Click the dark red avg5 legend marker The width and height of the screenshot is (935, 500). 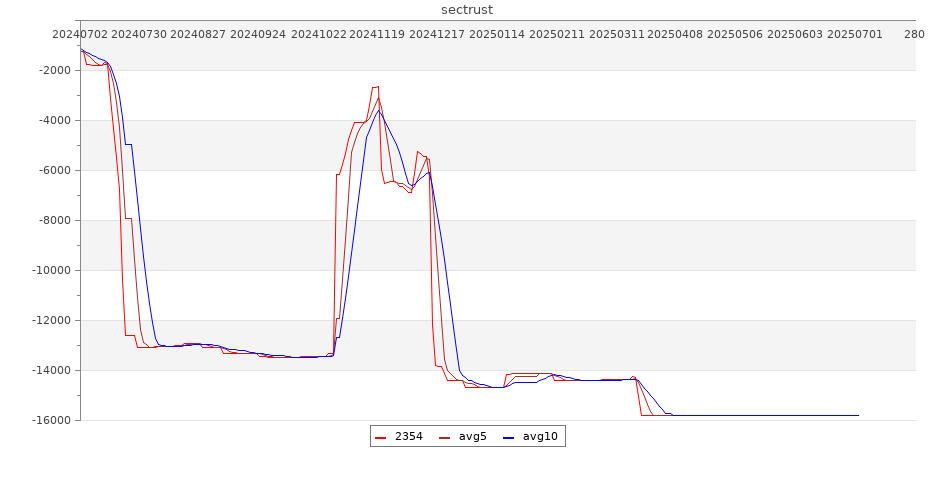click(445, 437)
